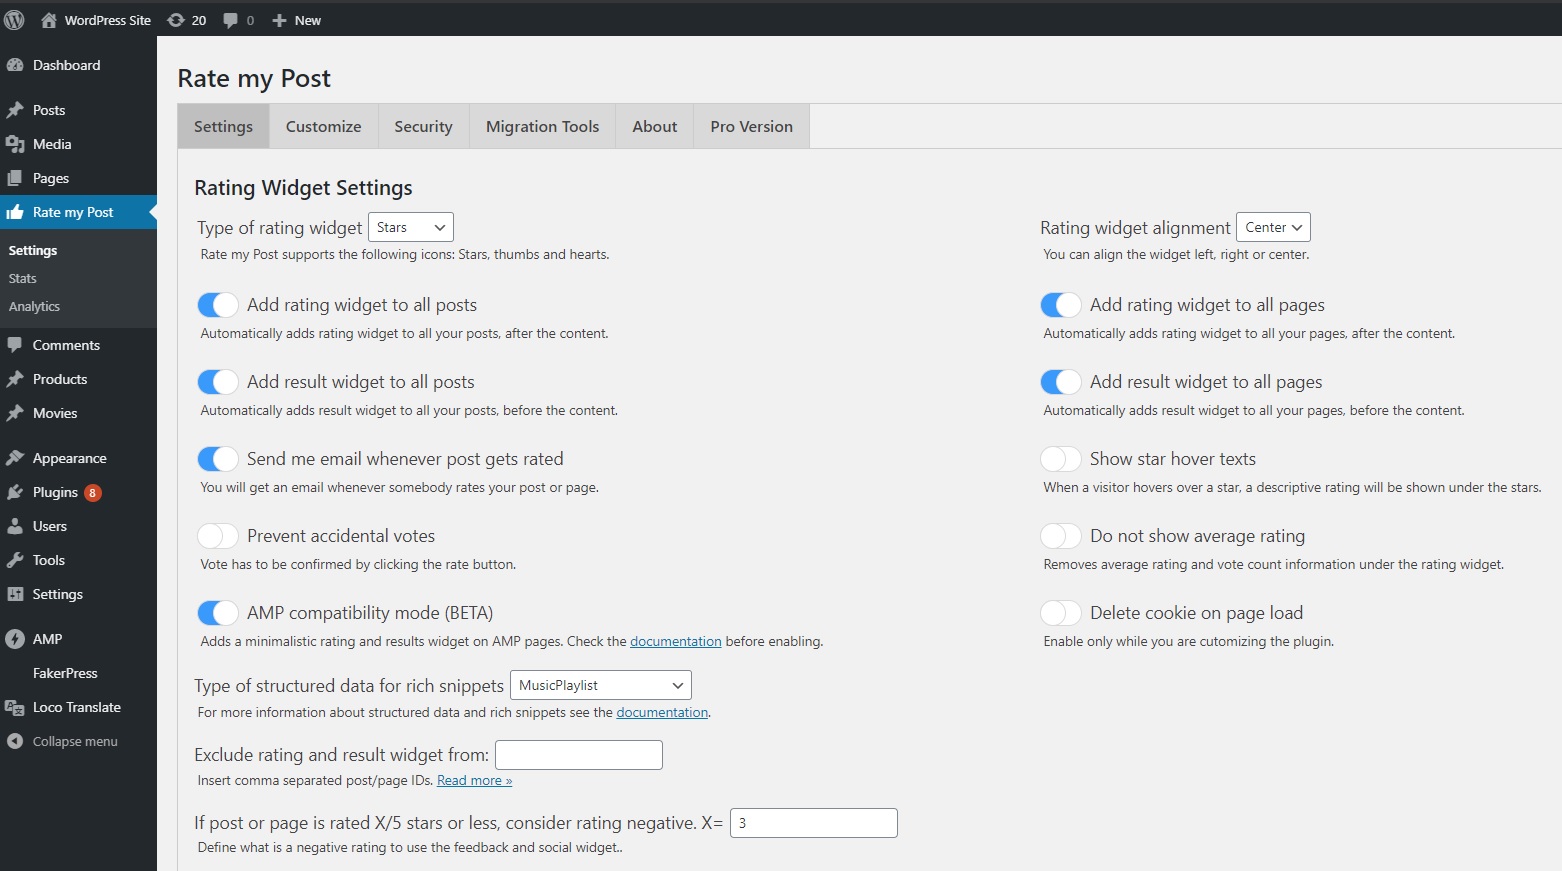The height and width of the screenshot is (871, 1562).
Task: Enable Prevent accidental votes toggle
Action: (218, 536)
